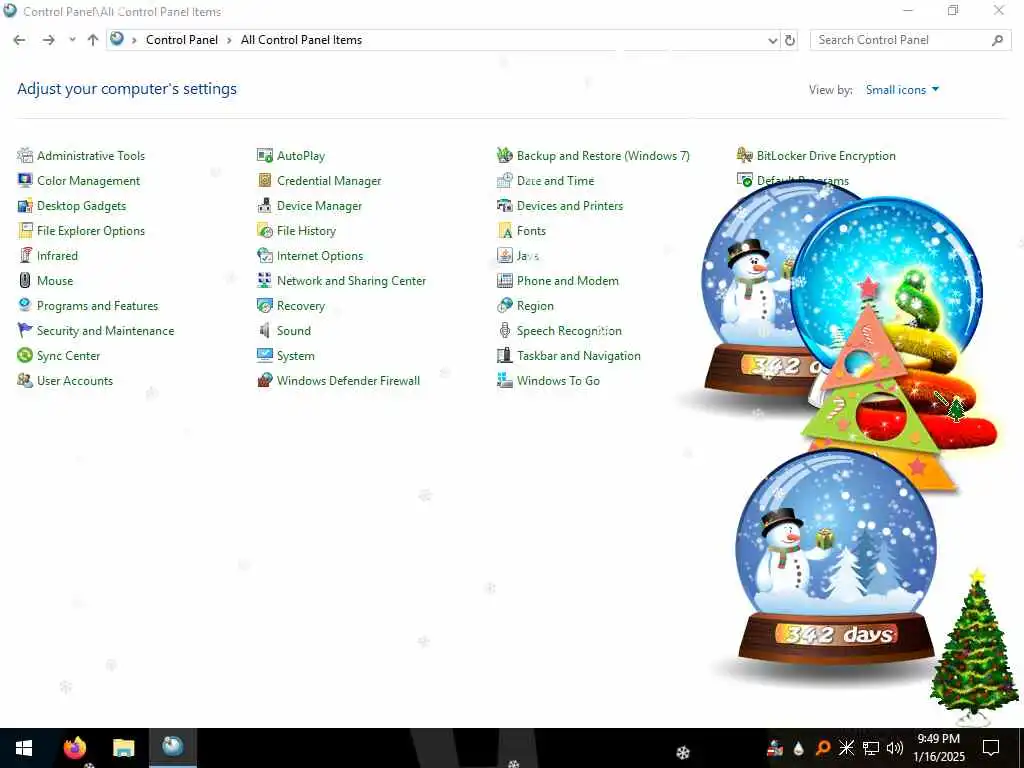Viewport: 1024px width, 768px height.
Task: Click the Devices and Printers icon
Action: pos(504,206)
